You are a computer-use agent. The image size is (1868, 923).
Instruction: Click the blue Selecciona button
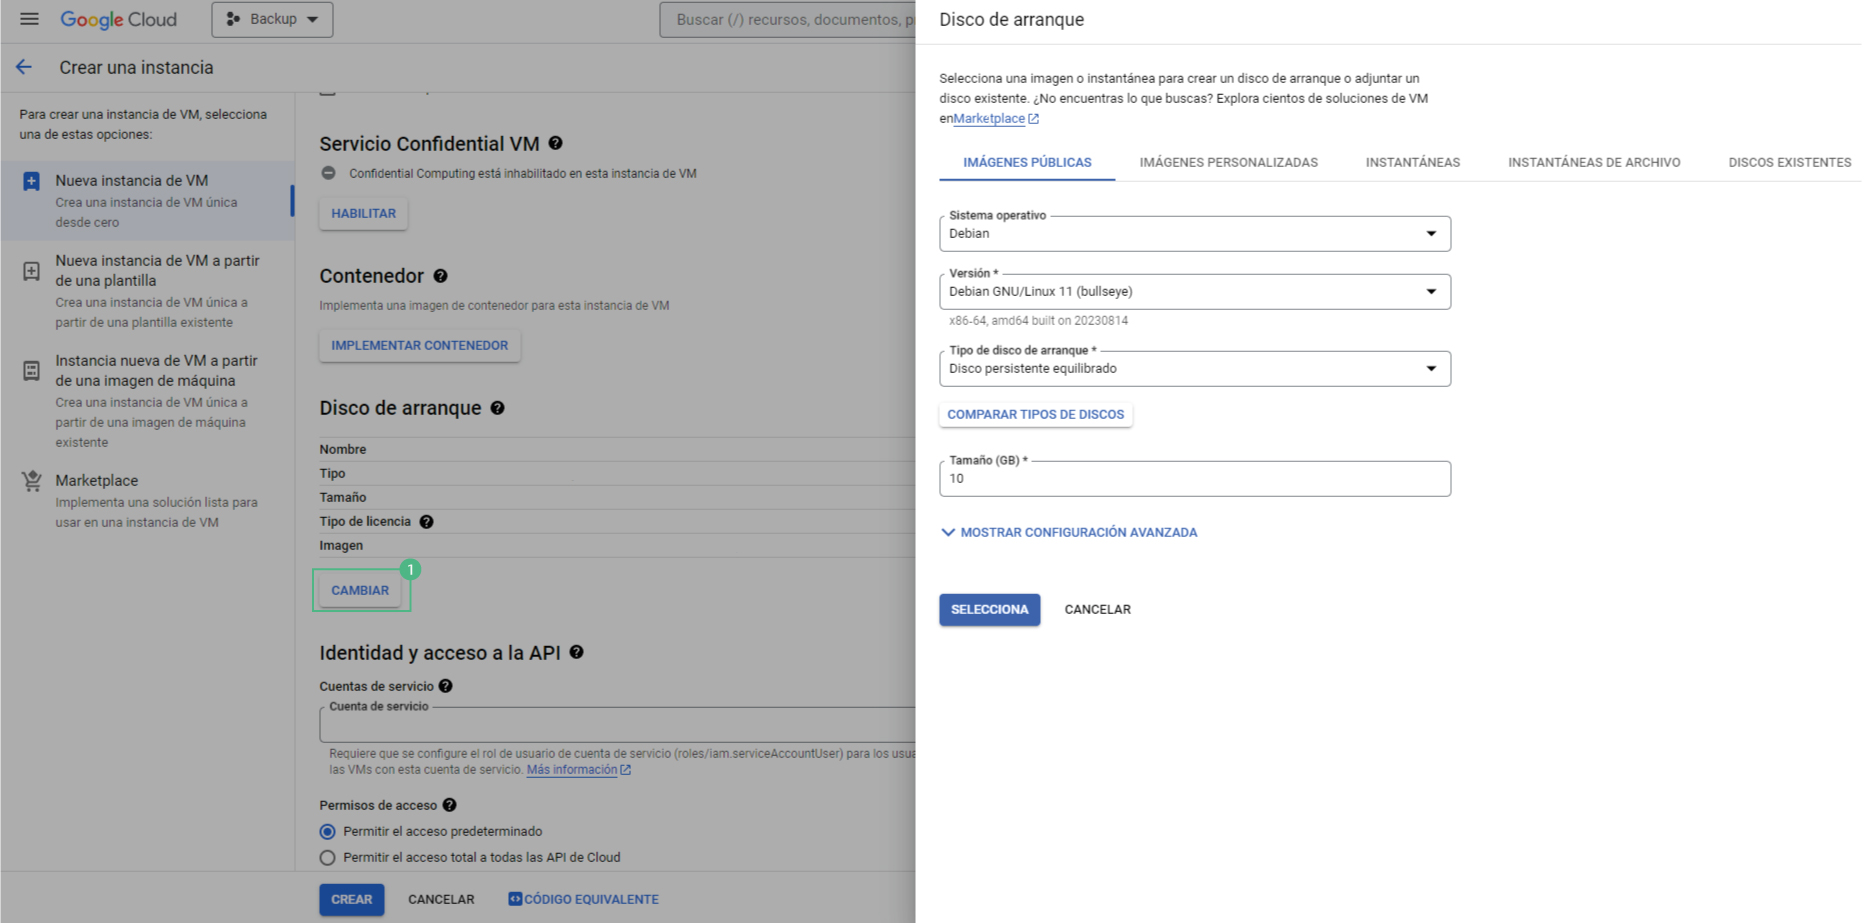pos(989,610)
